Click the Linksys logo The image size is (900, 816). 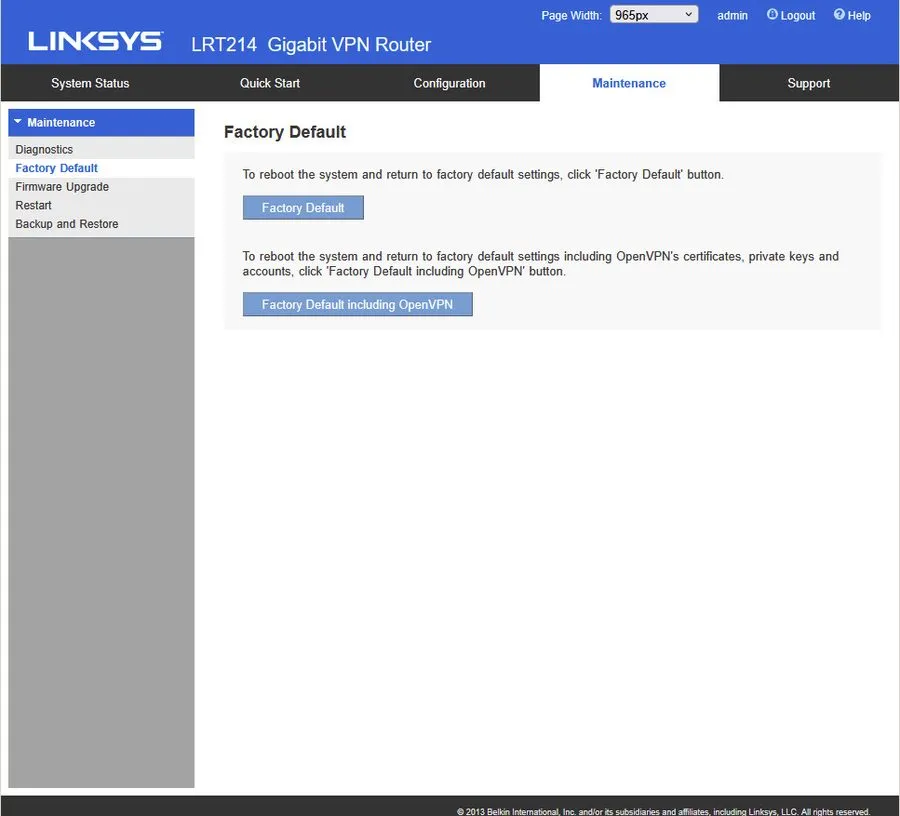(x=95, y=41)
